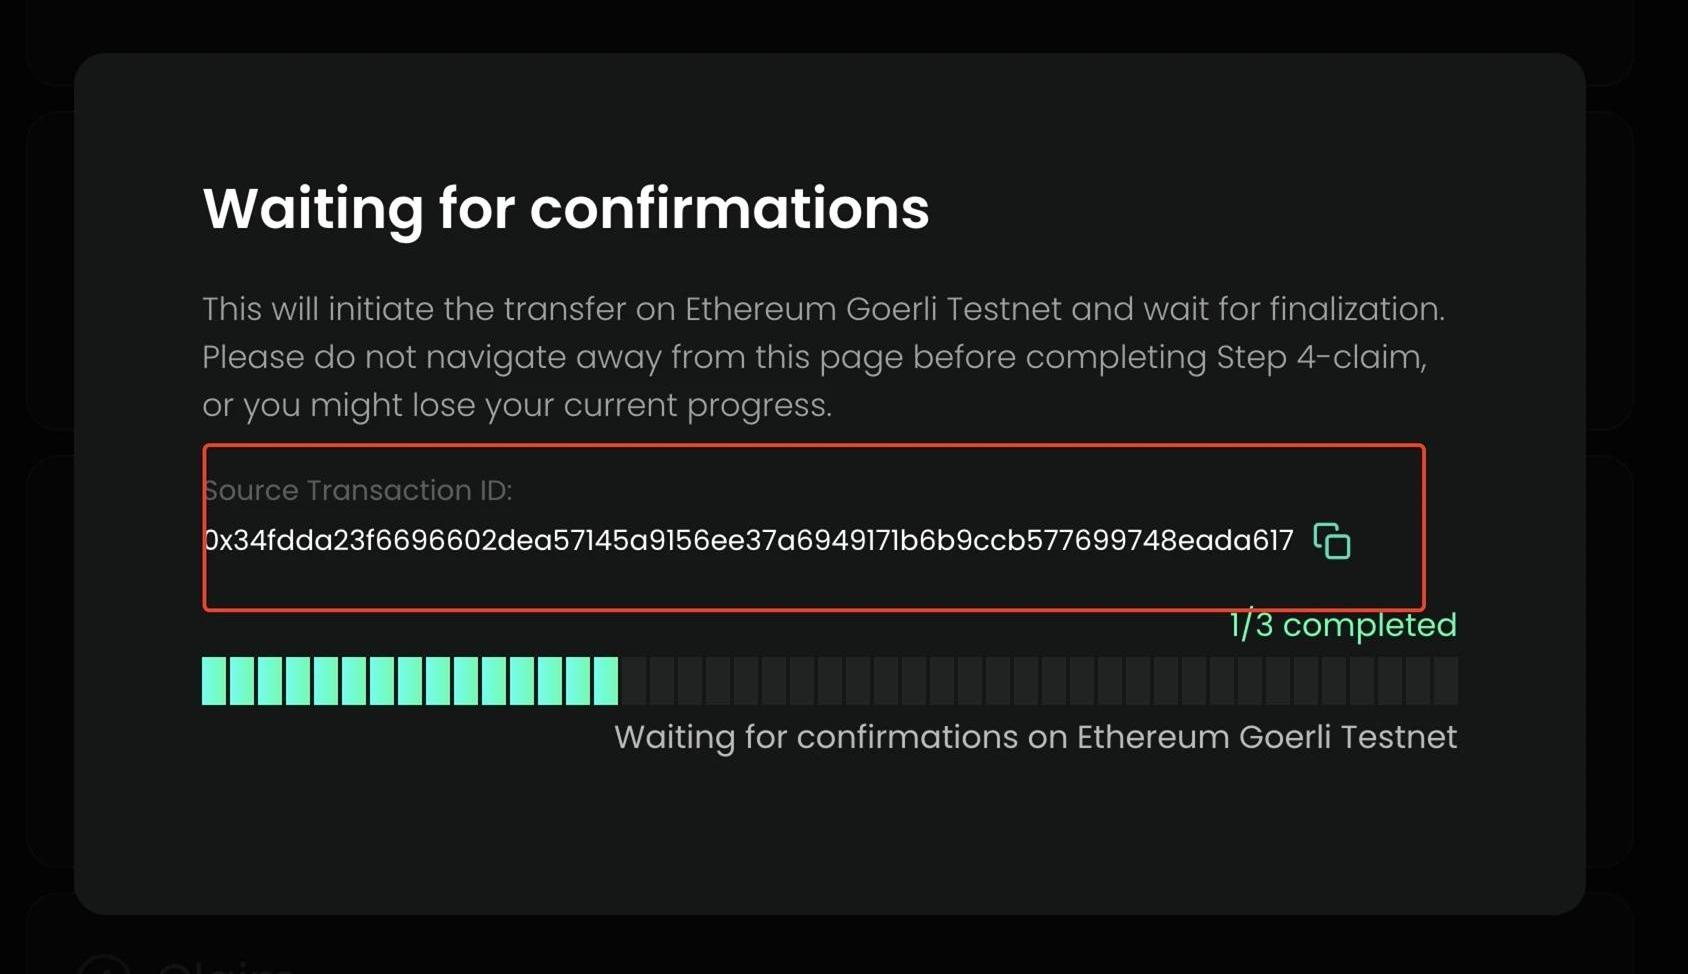This screenshot has width=1688, height=974.
Task: Click the Step 4-claim phrase in description
Action: (x=1320, y=357)
